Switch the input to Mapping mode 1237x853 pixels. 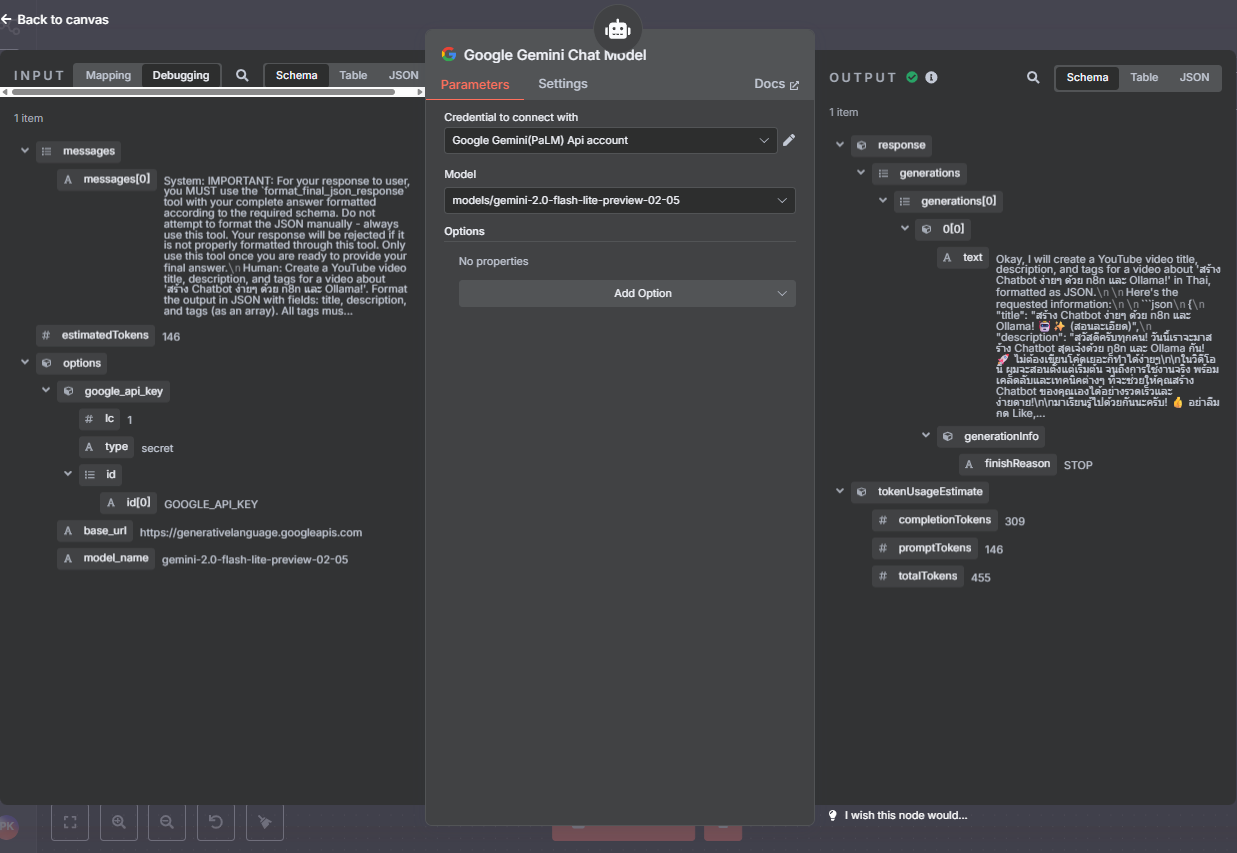click(x=108, y=75)
